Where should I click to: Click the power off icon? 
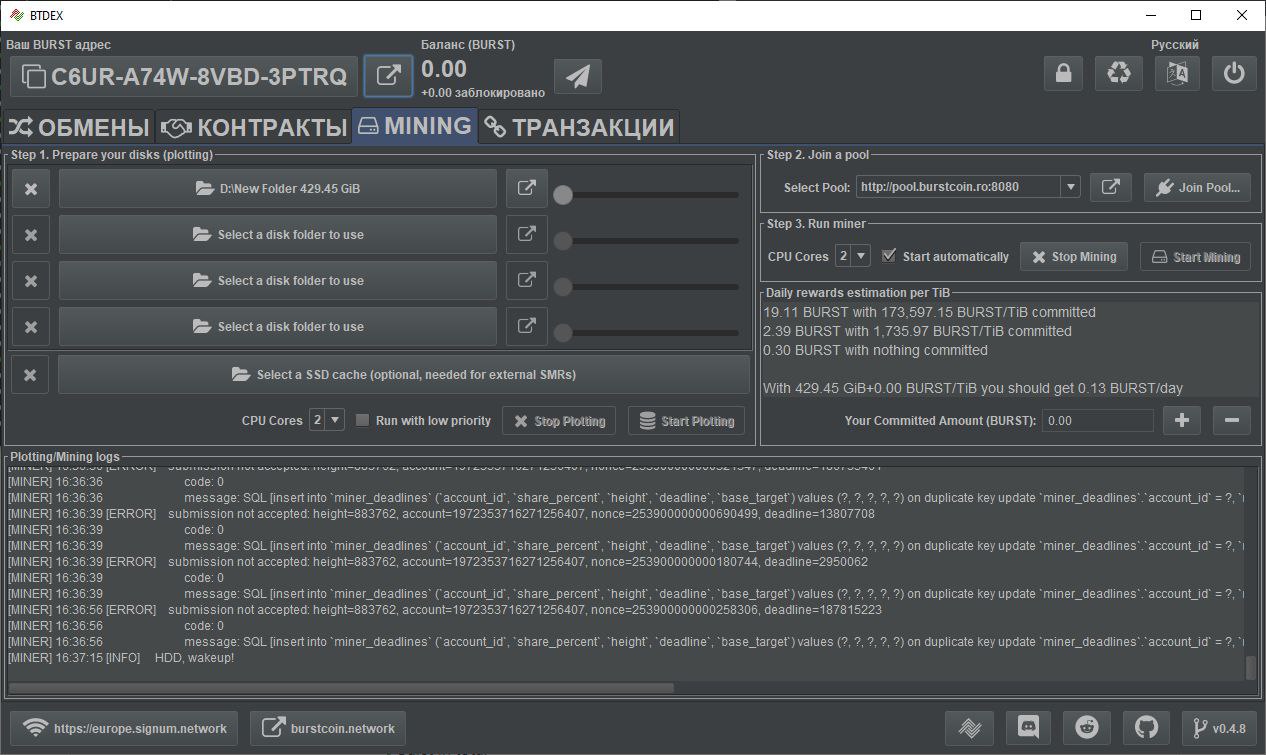point(1234,74)
